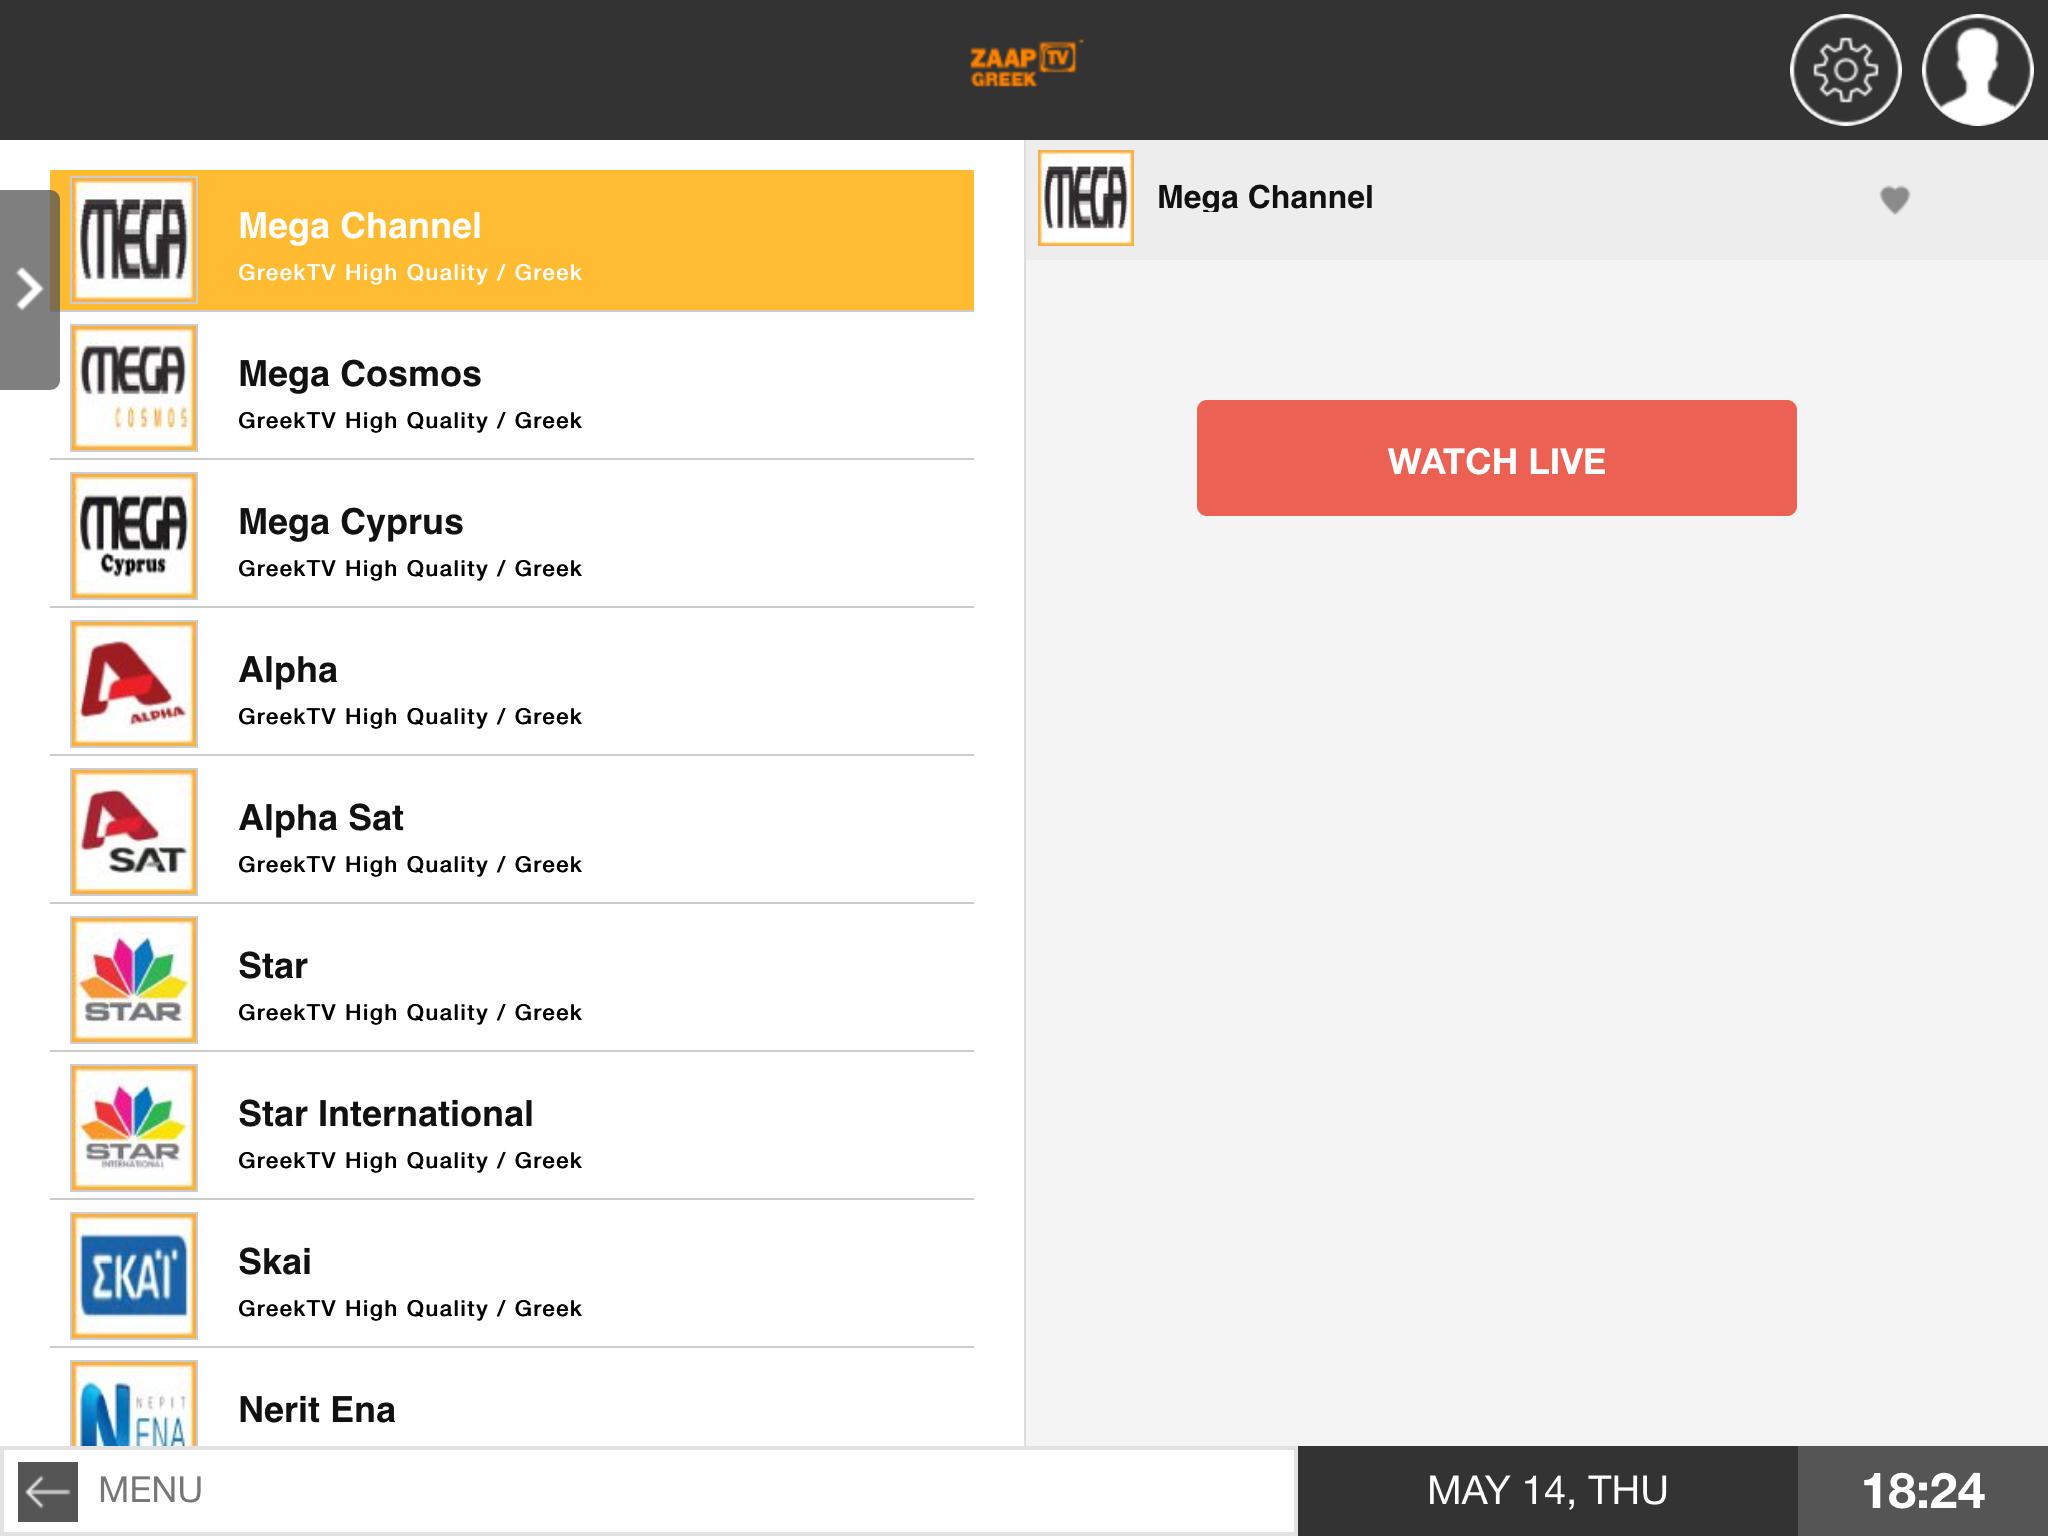Pick the Alpha channel title
The height and width of the screenshot is (1536, 2048).
click(288, 671)
